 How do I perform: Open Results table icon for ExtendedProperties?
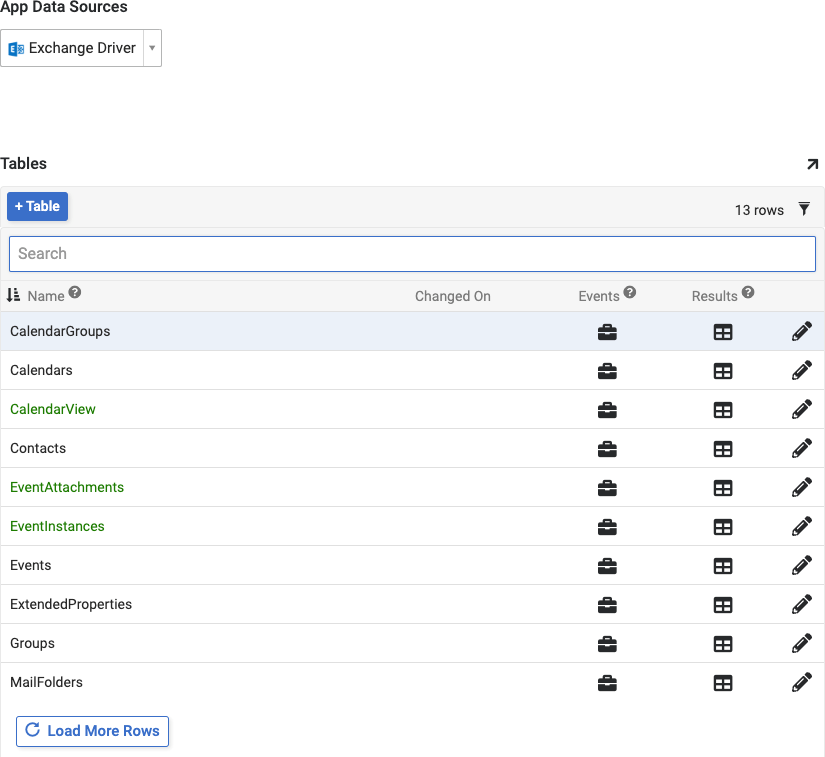(x=723, y=605)
